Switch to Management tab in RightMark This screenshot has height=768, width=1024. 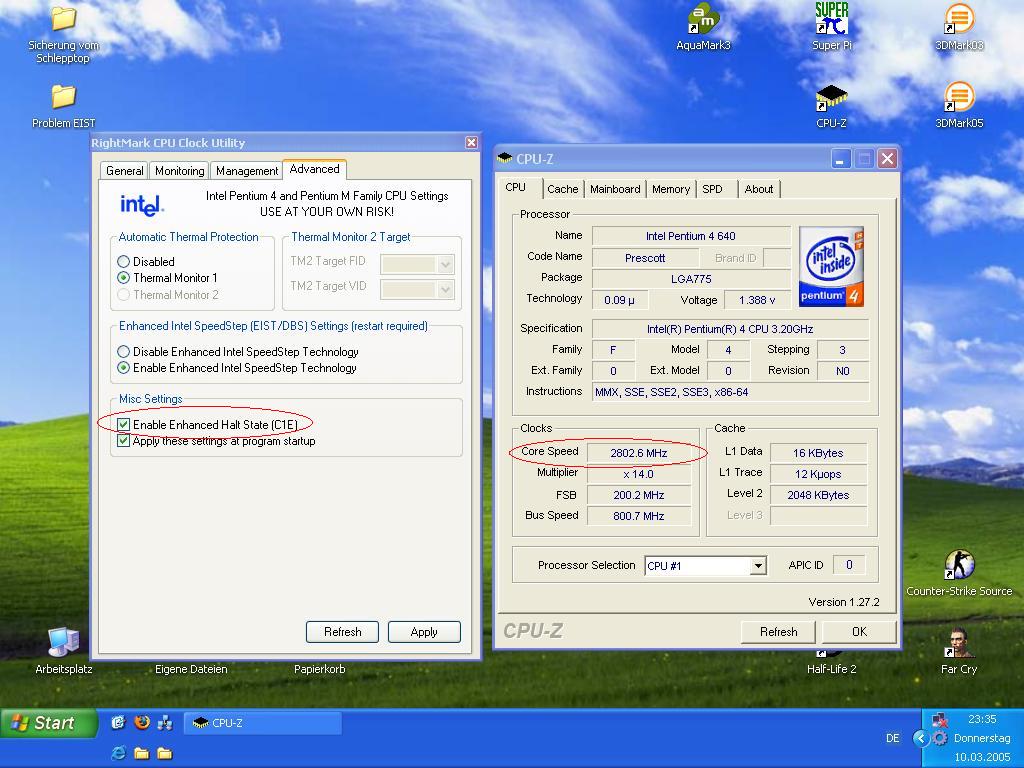[247, 170]
